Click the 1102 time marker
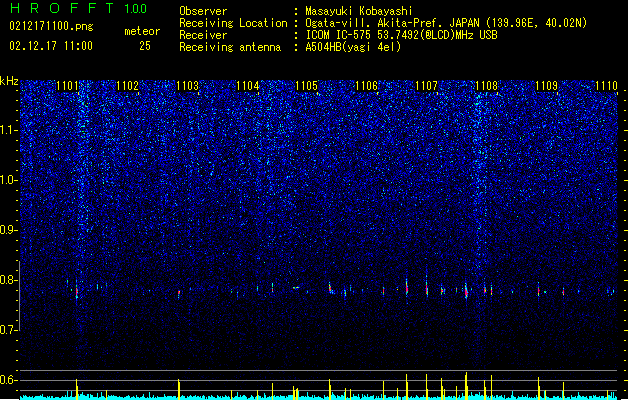Screen dimensions: 629x400 pos(128,86)
